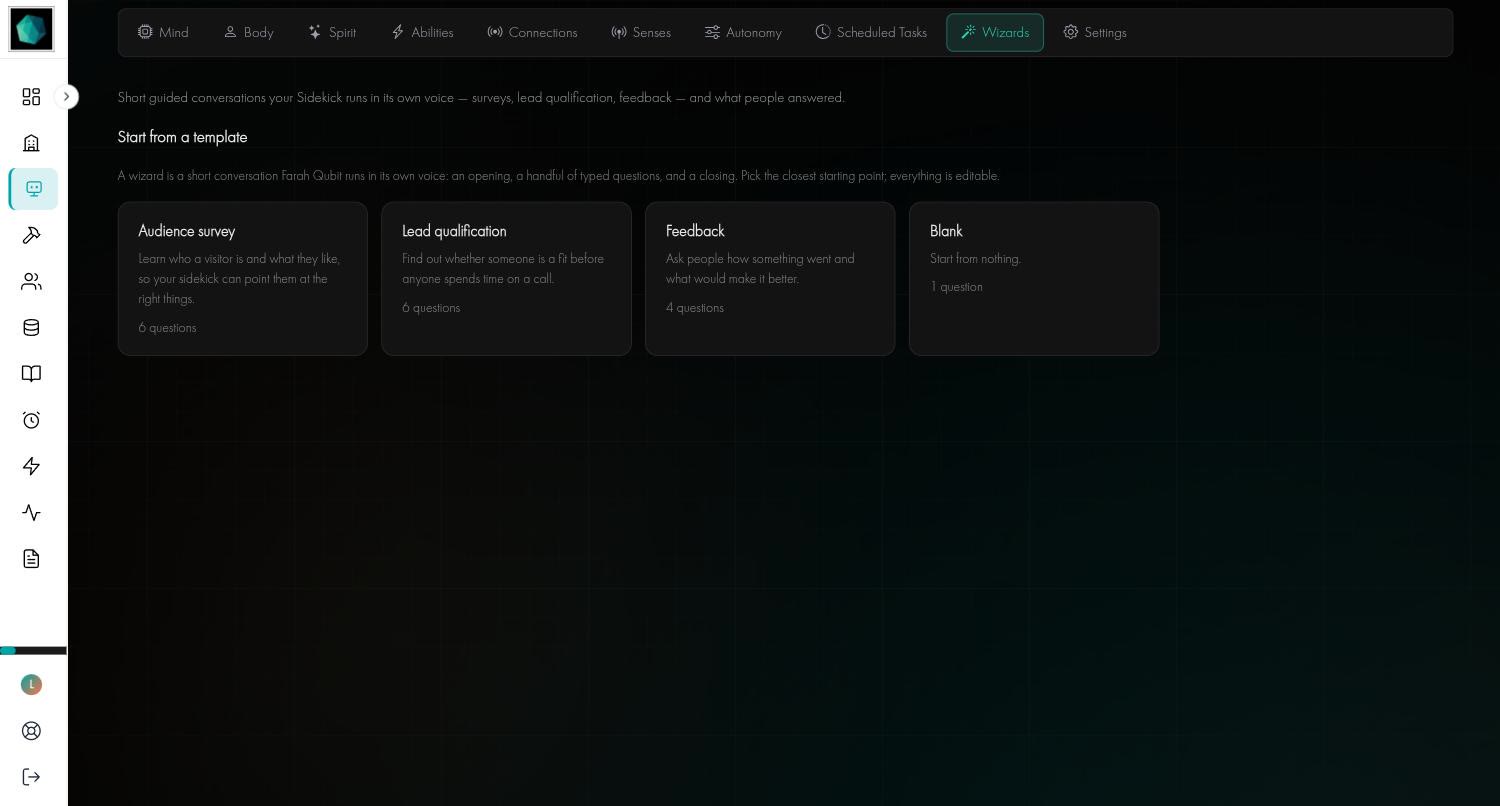1500x806 pixels.
Task: Open the document icon in sidebar
Action: click(31, 559)
